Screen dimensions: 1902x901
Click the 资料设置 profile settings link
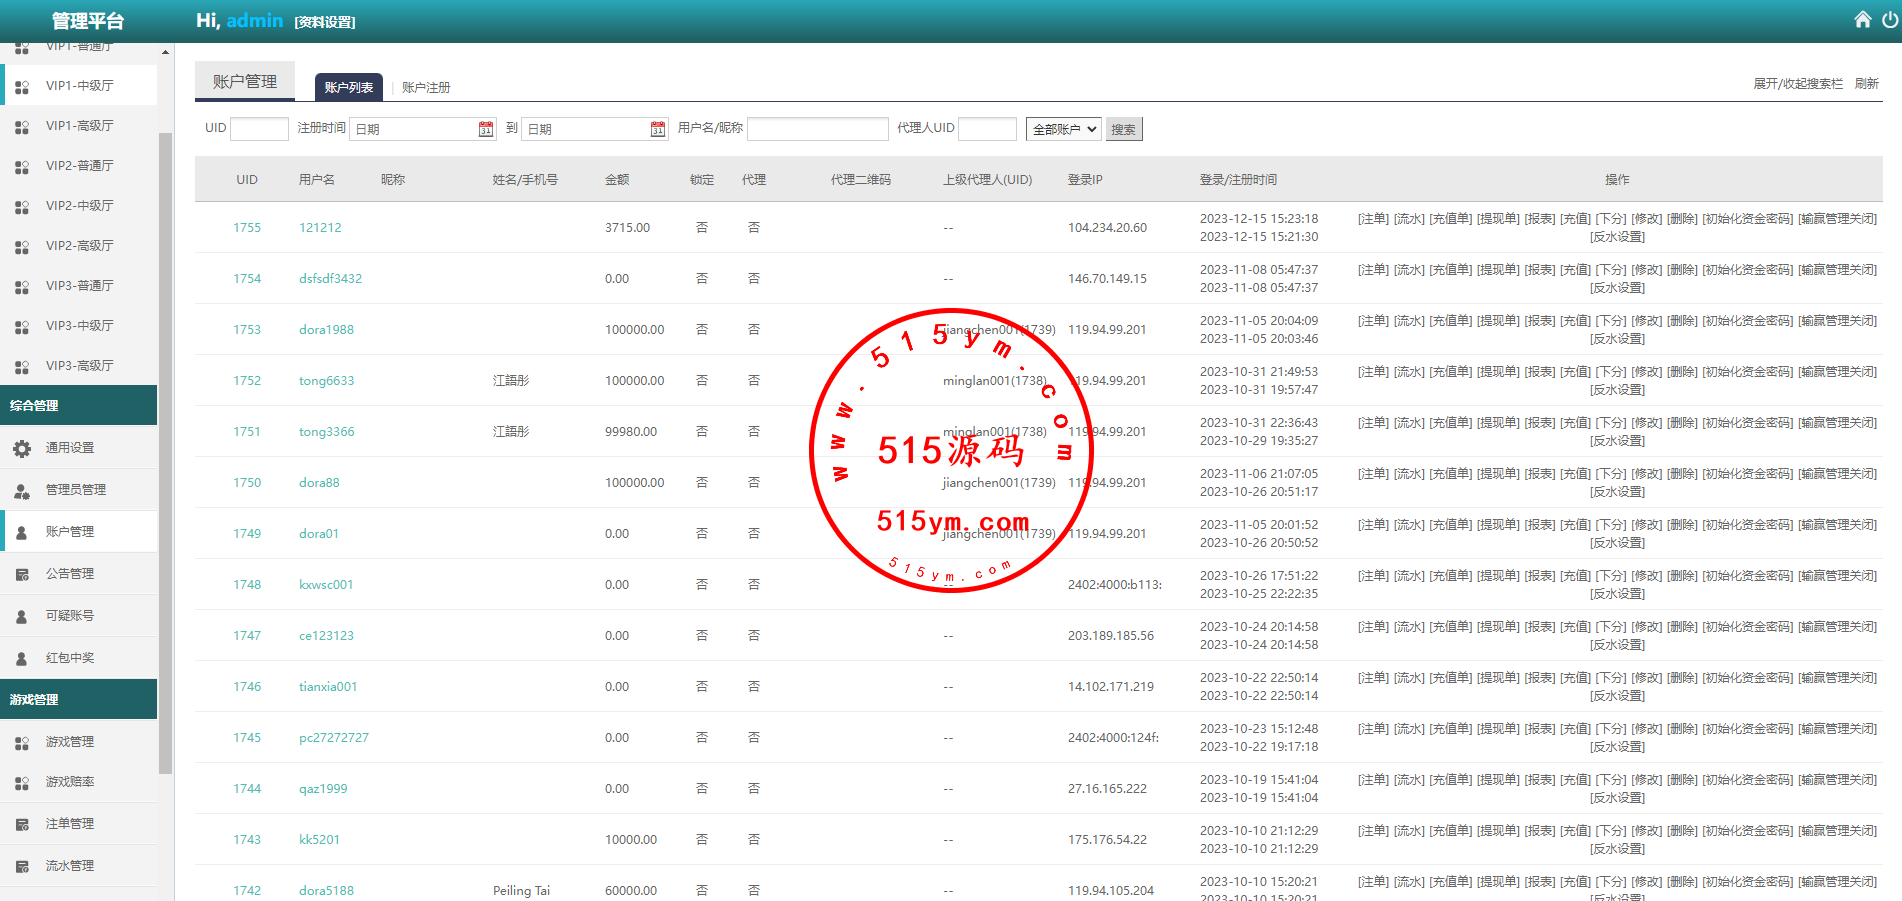pos(325,22)
